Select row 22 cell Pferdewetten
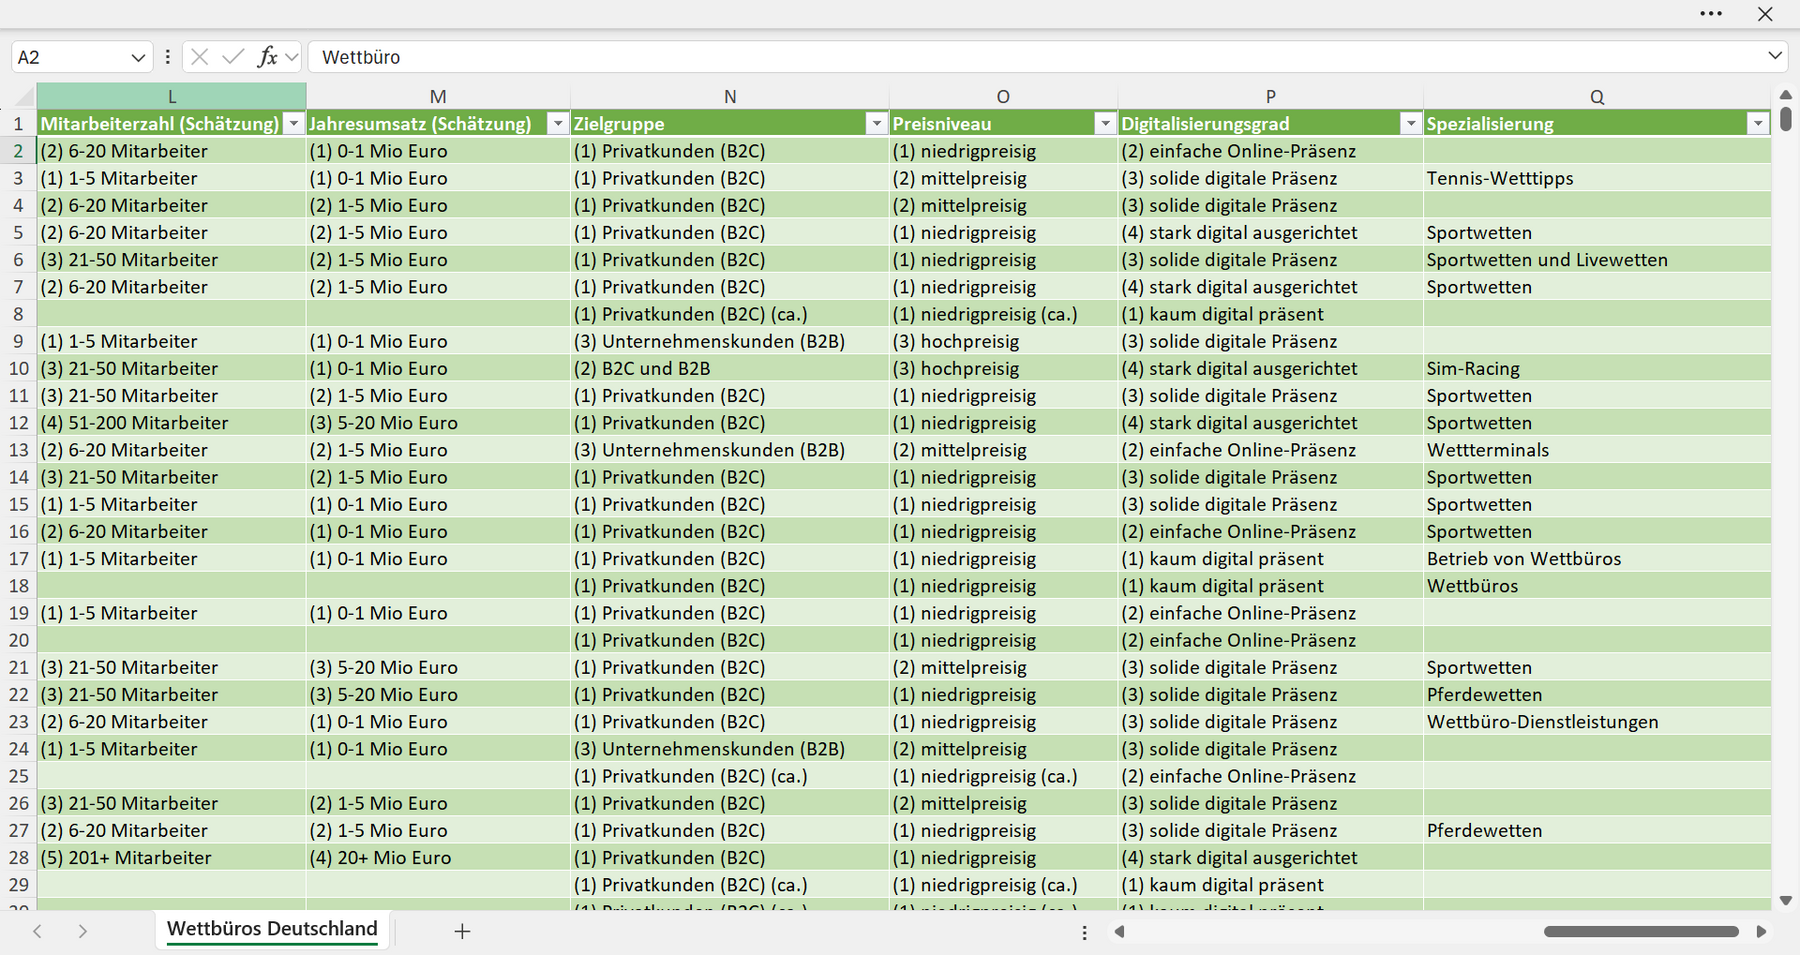 (1597, 694)
